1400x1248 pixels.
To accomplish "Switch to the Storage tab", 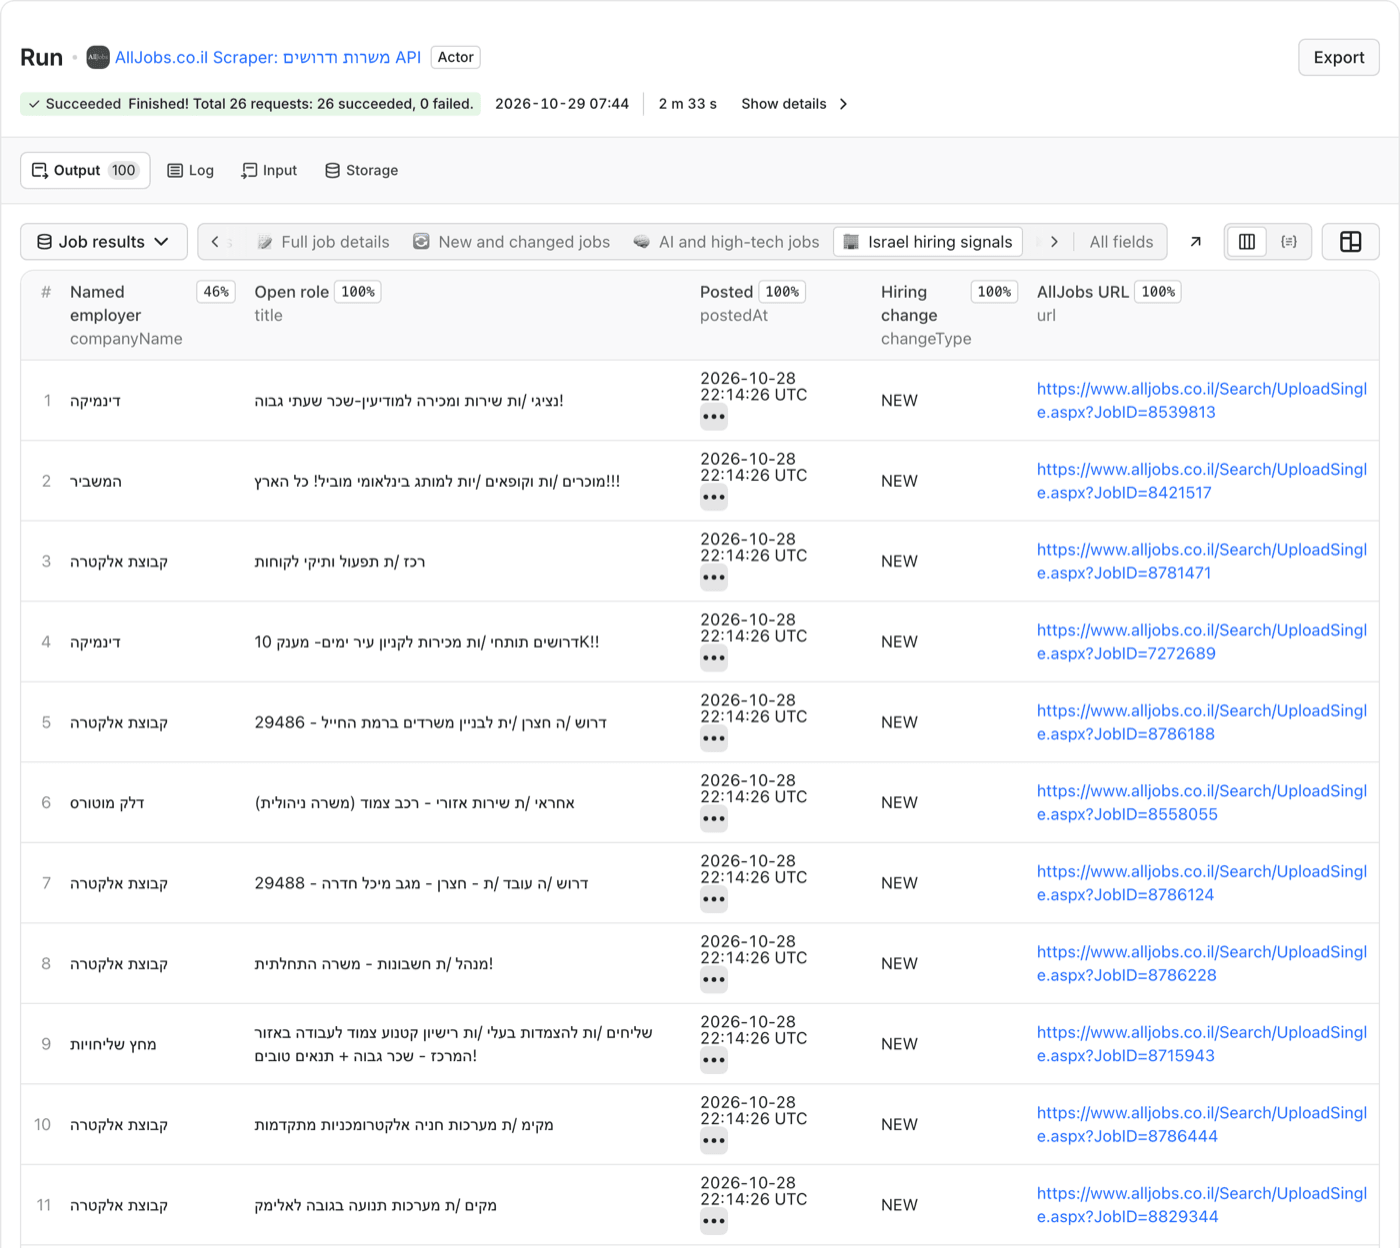I will 361,170.
